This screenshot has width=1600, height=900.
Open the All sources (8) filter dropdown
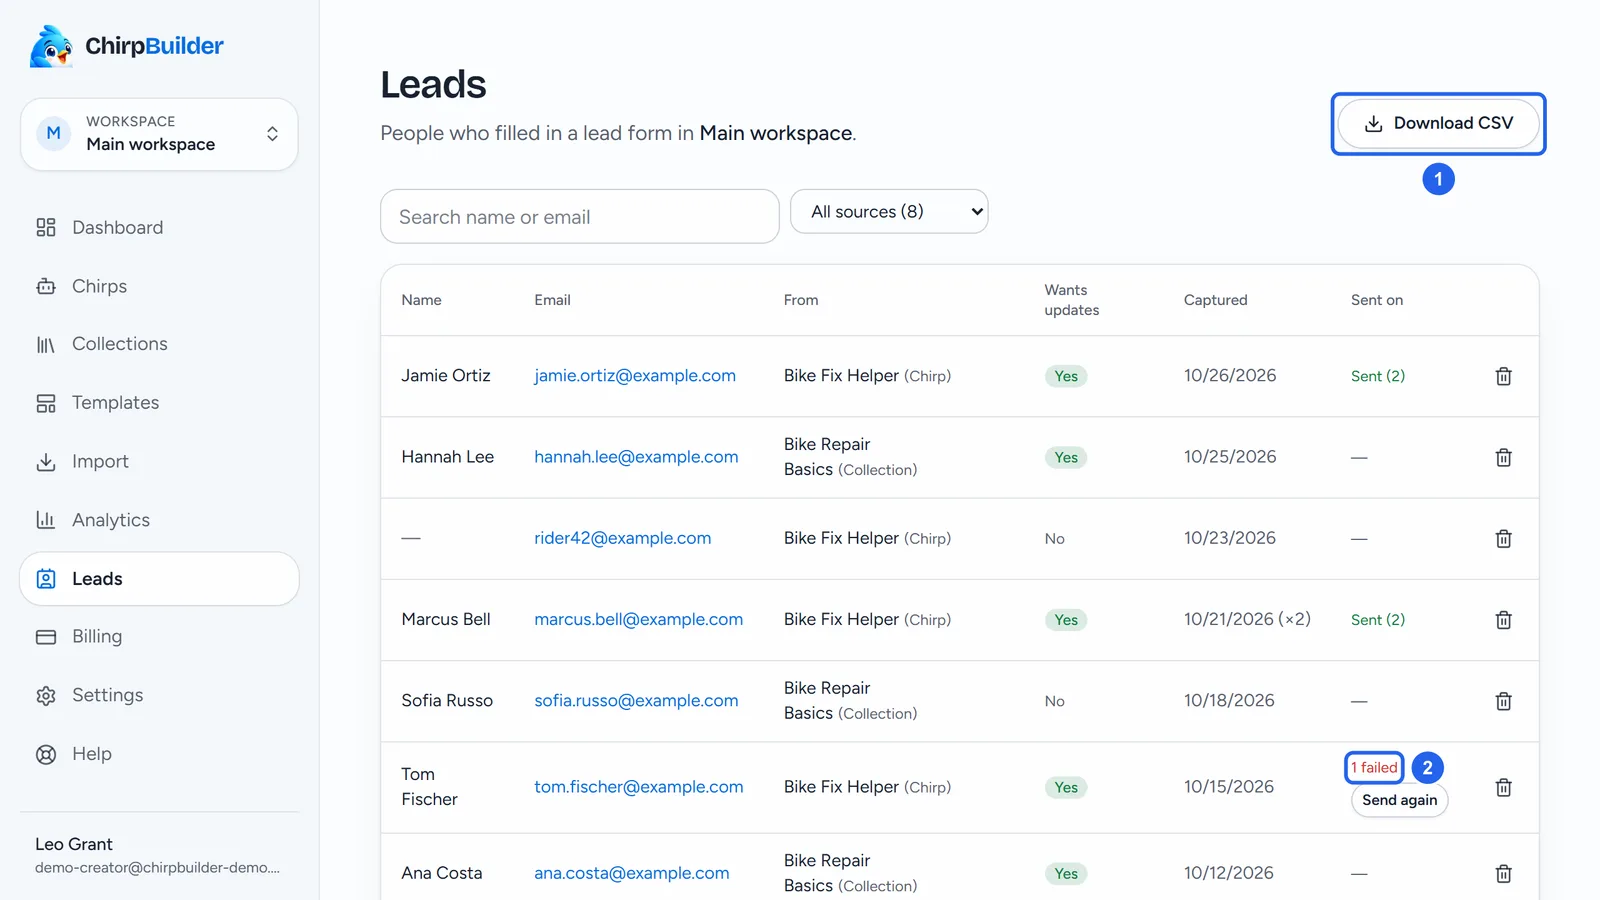(x=889, y=212)
